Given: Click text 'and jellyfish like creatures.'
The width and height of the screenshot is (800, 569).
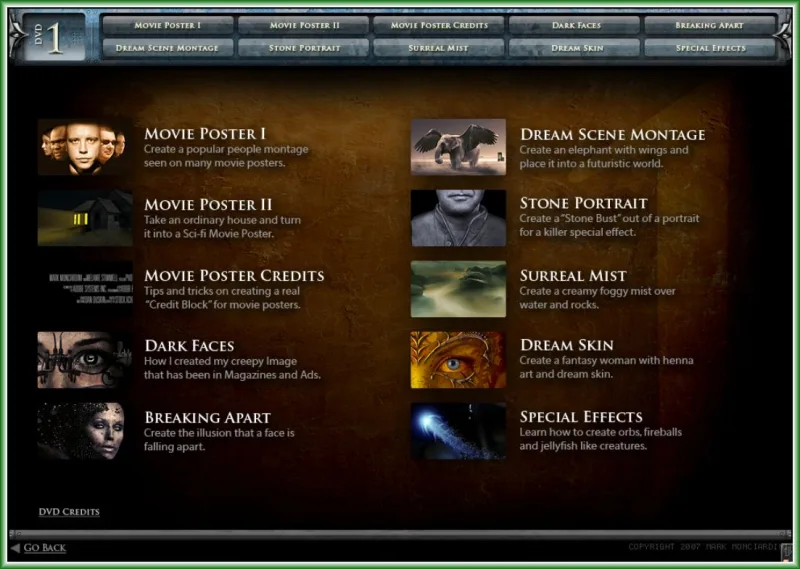Looking at the screenshot, I should pyautogui.click(x=583, y=446).
